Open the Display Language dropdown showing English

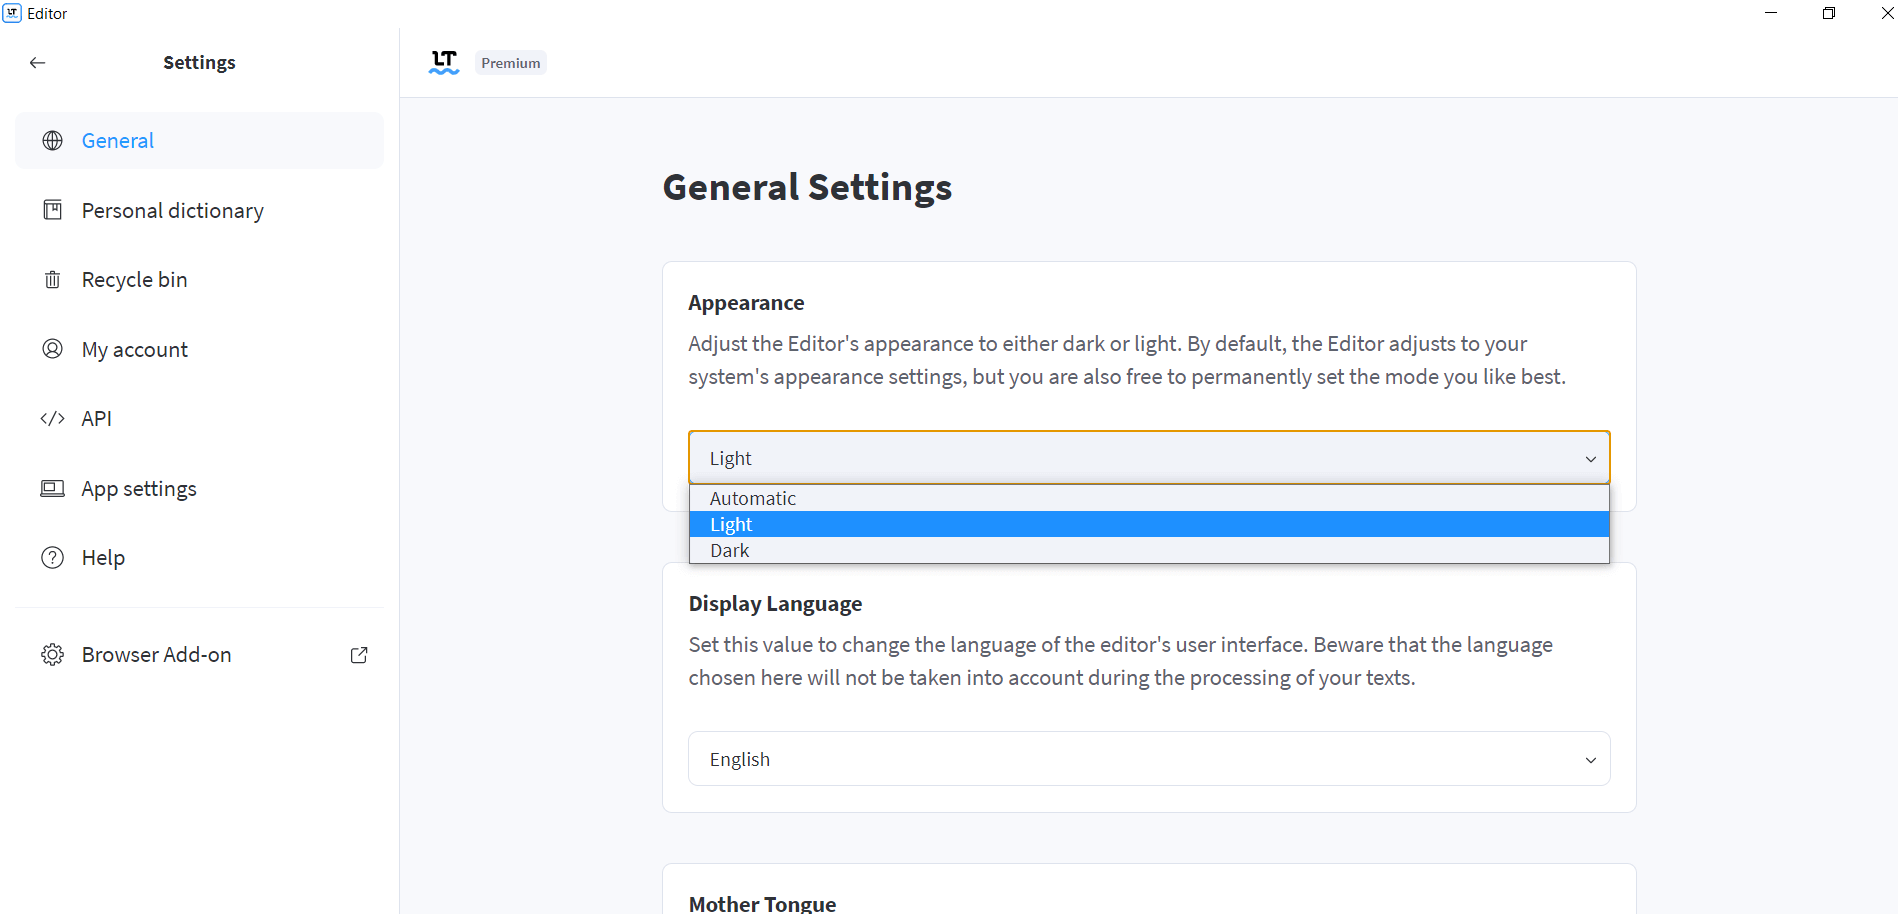(x=1149, y=759)
